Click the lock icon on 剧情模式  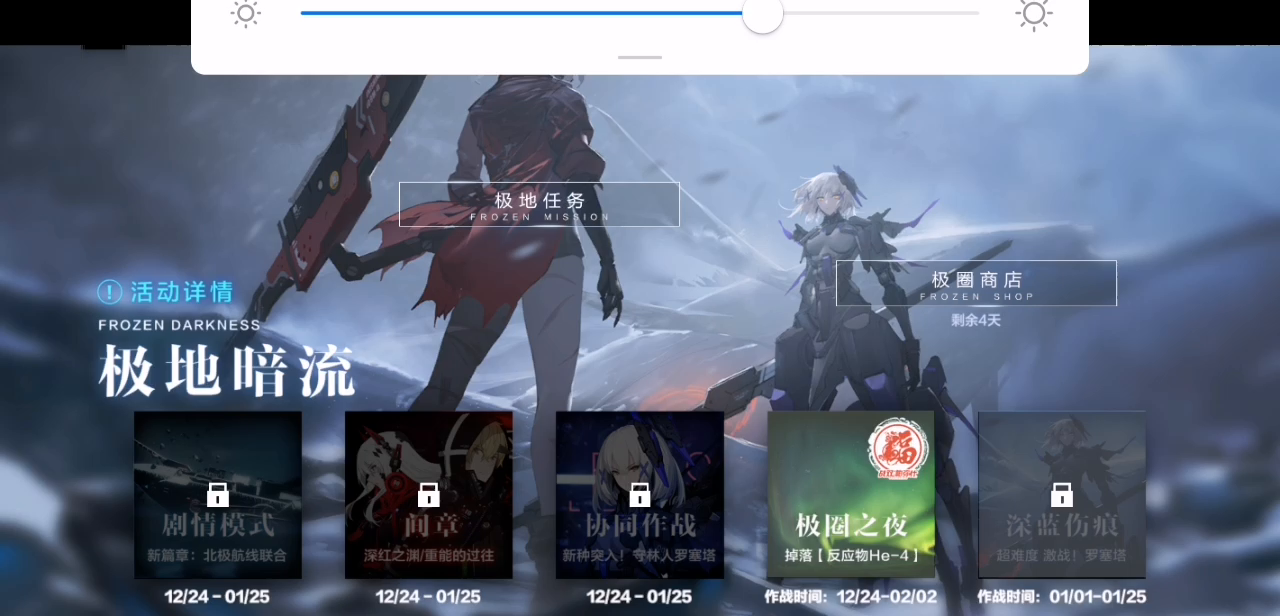pos(218,494)
